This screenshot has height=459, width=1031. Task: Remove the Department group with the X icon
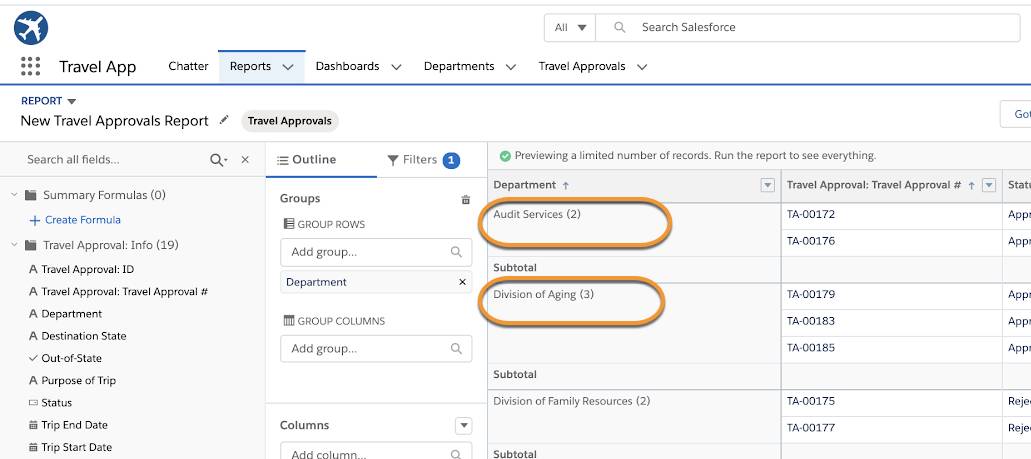462,282
